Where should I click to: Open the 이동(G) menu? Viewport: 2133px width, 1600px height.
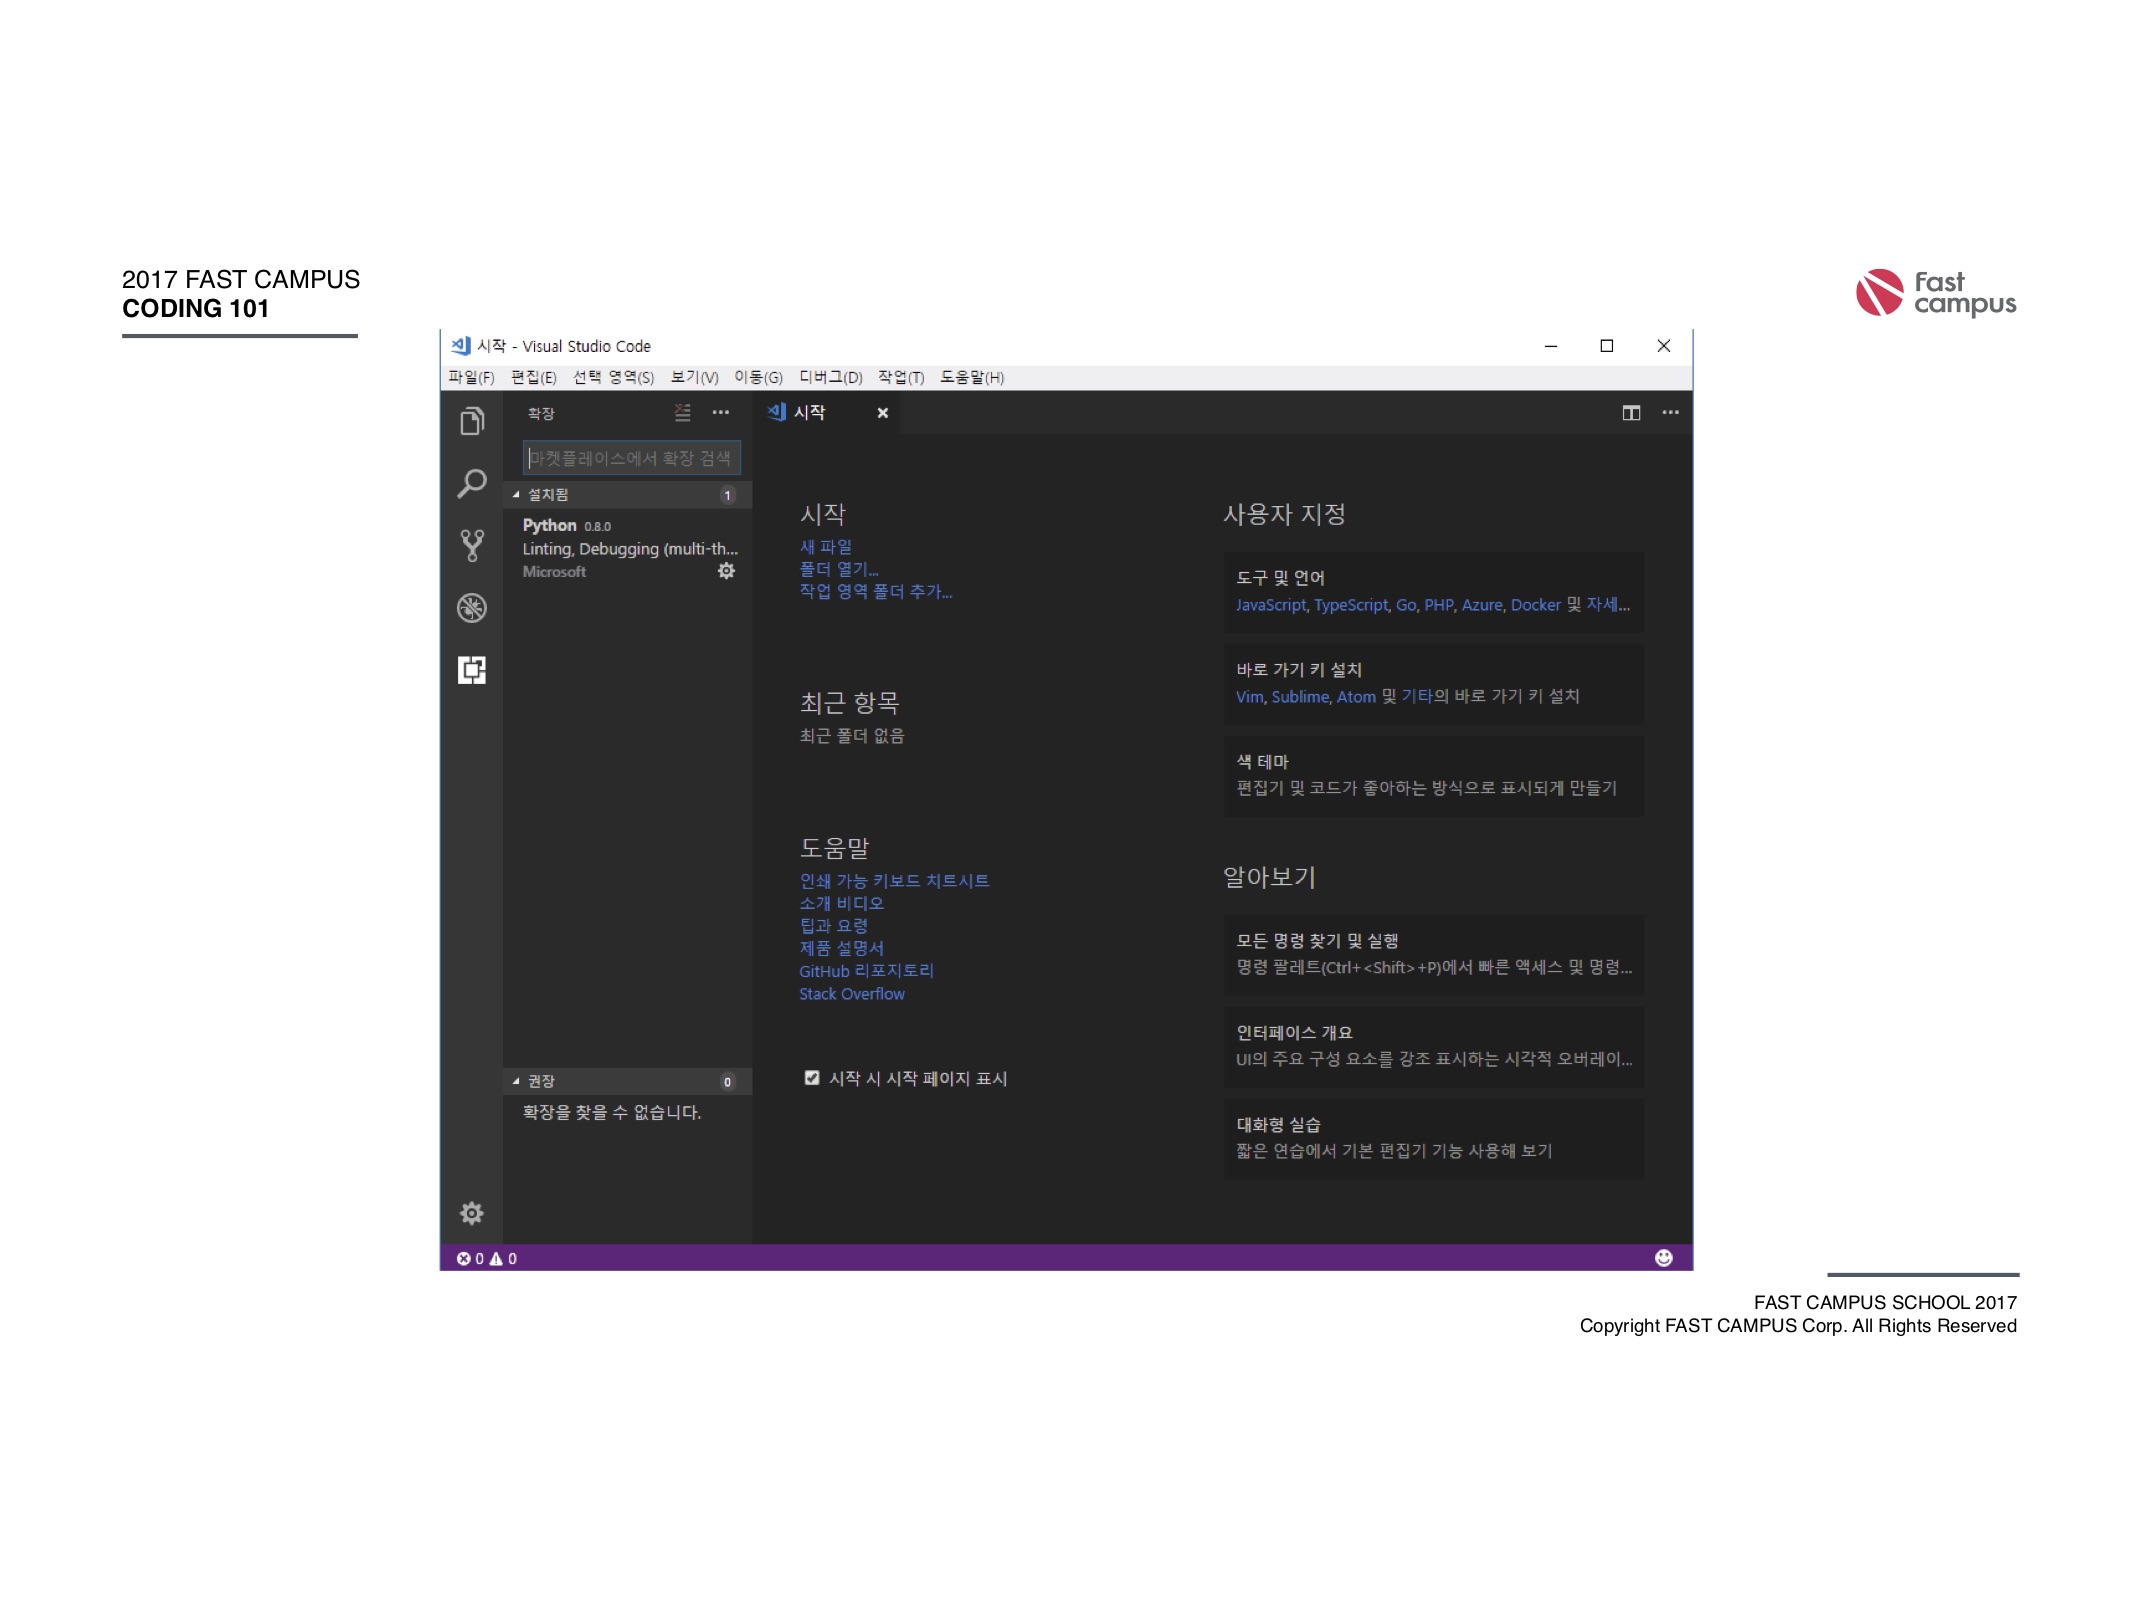[x=759, y=377]
